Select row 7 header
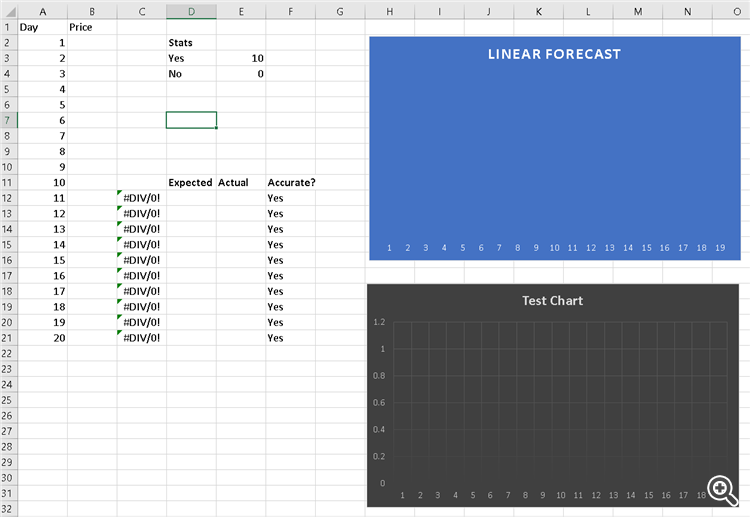This screenshot has width=750, height=517. coord(8,120)
